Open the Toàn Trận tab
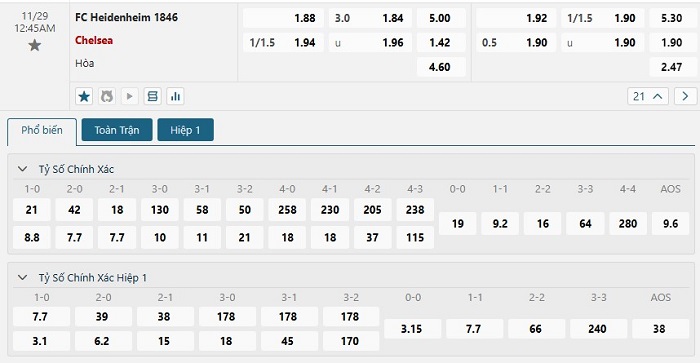The width and height of the screenshot is (700, 363). [x=117, y=130]
